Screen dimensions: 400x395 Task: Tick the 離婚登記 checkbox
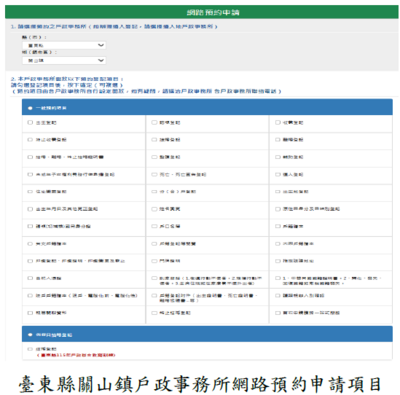(x=278, y=139)
